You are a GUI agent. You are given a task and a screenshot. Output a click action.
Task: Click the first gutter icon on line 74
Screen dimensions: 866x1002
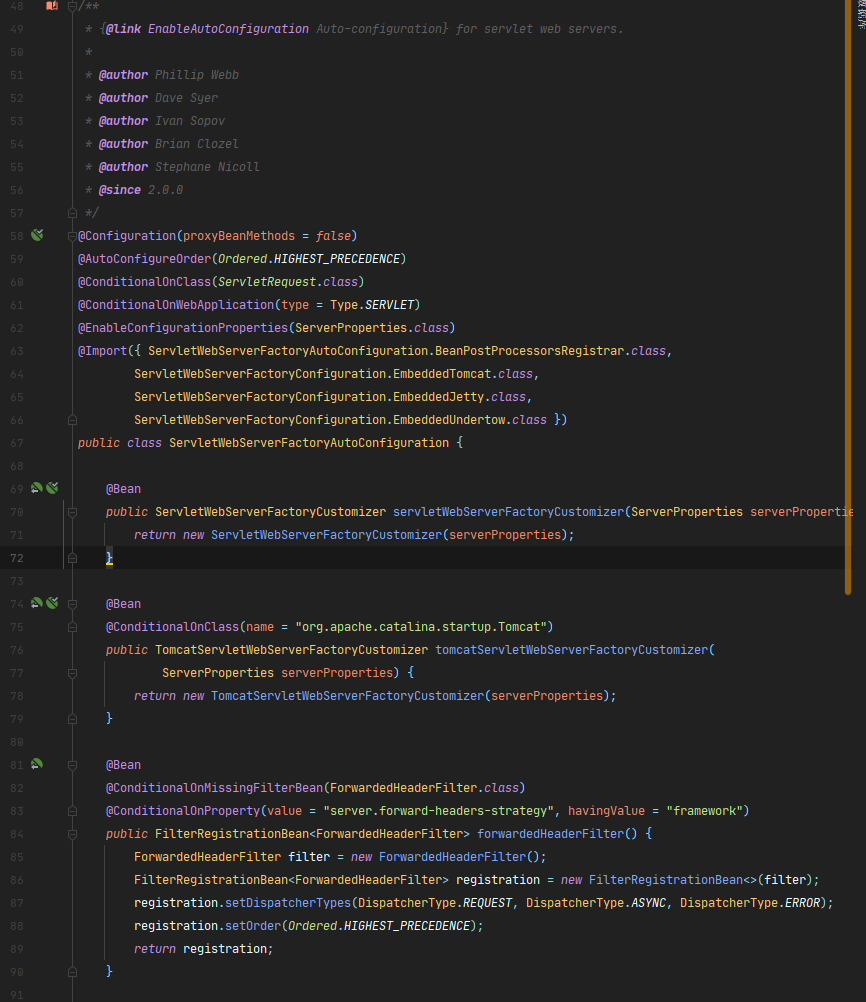(36, 603)
